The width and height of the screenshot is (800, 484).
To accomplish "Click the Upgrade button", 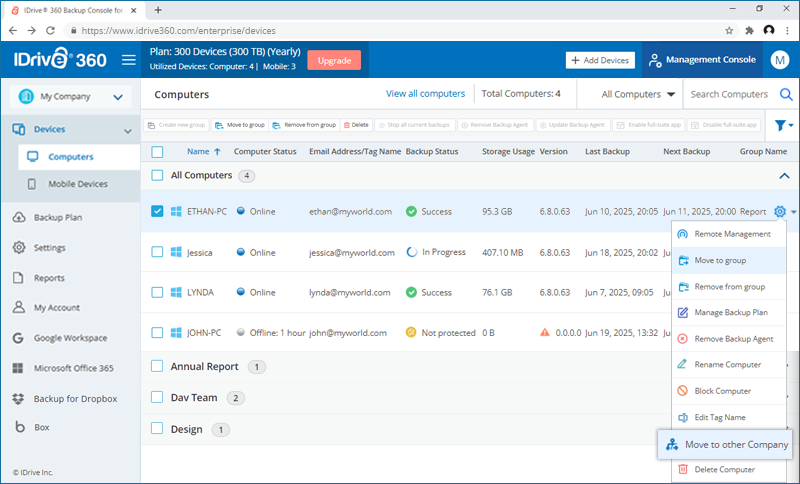I will [x=334, y=60].
